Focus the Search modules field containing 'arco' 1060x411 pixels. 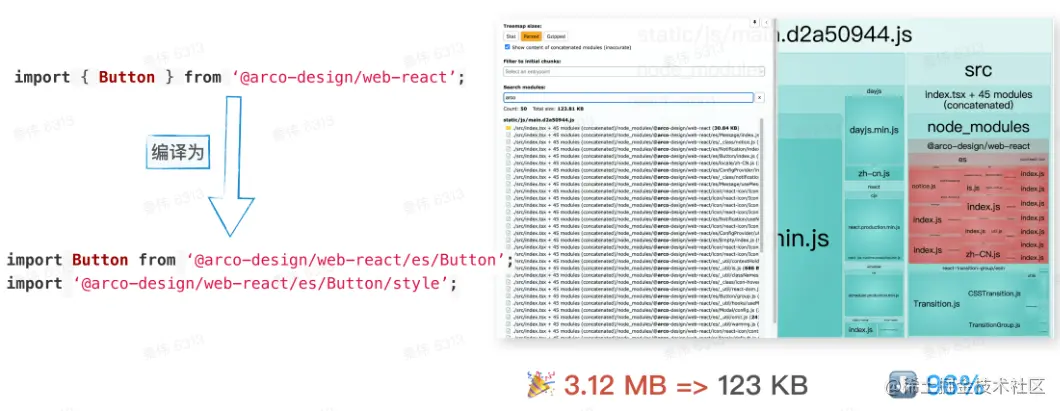[x=628, y=97]
